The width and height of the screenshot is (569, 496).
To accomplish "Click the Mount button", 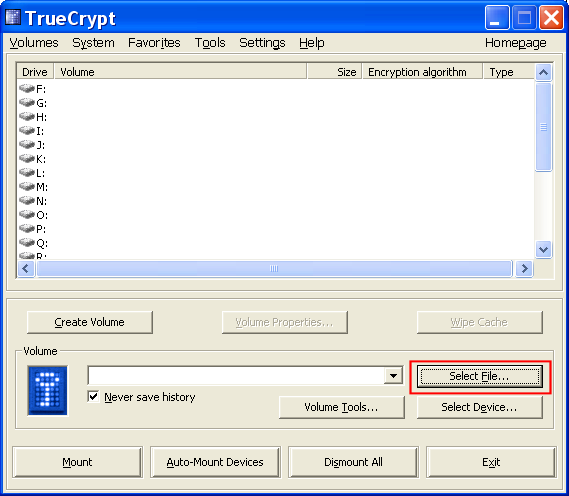I will point(77,462).
